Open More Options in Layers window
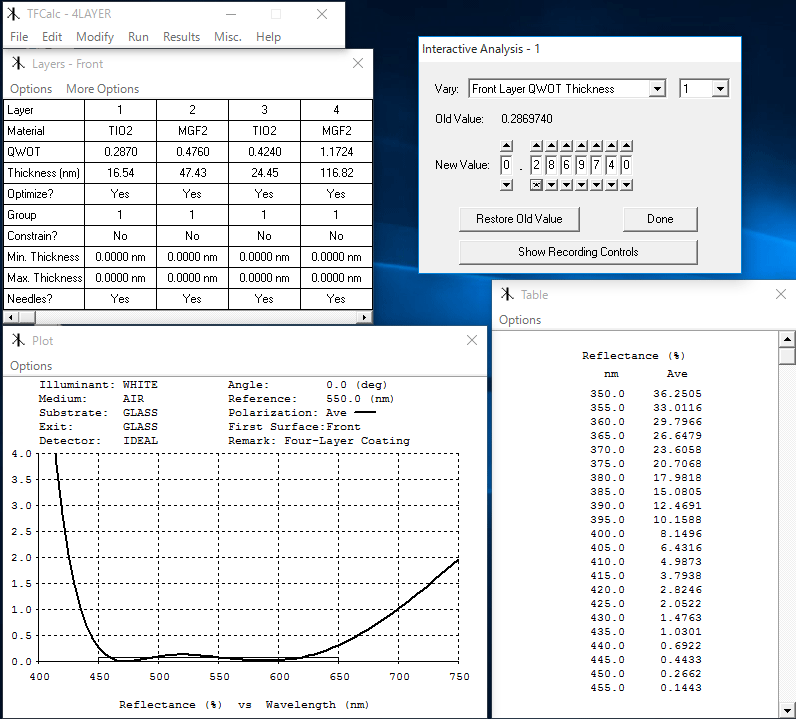The width and height of the screenshot is (796, 719). pyautogui.click(x=102, y=89)
